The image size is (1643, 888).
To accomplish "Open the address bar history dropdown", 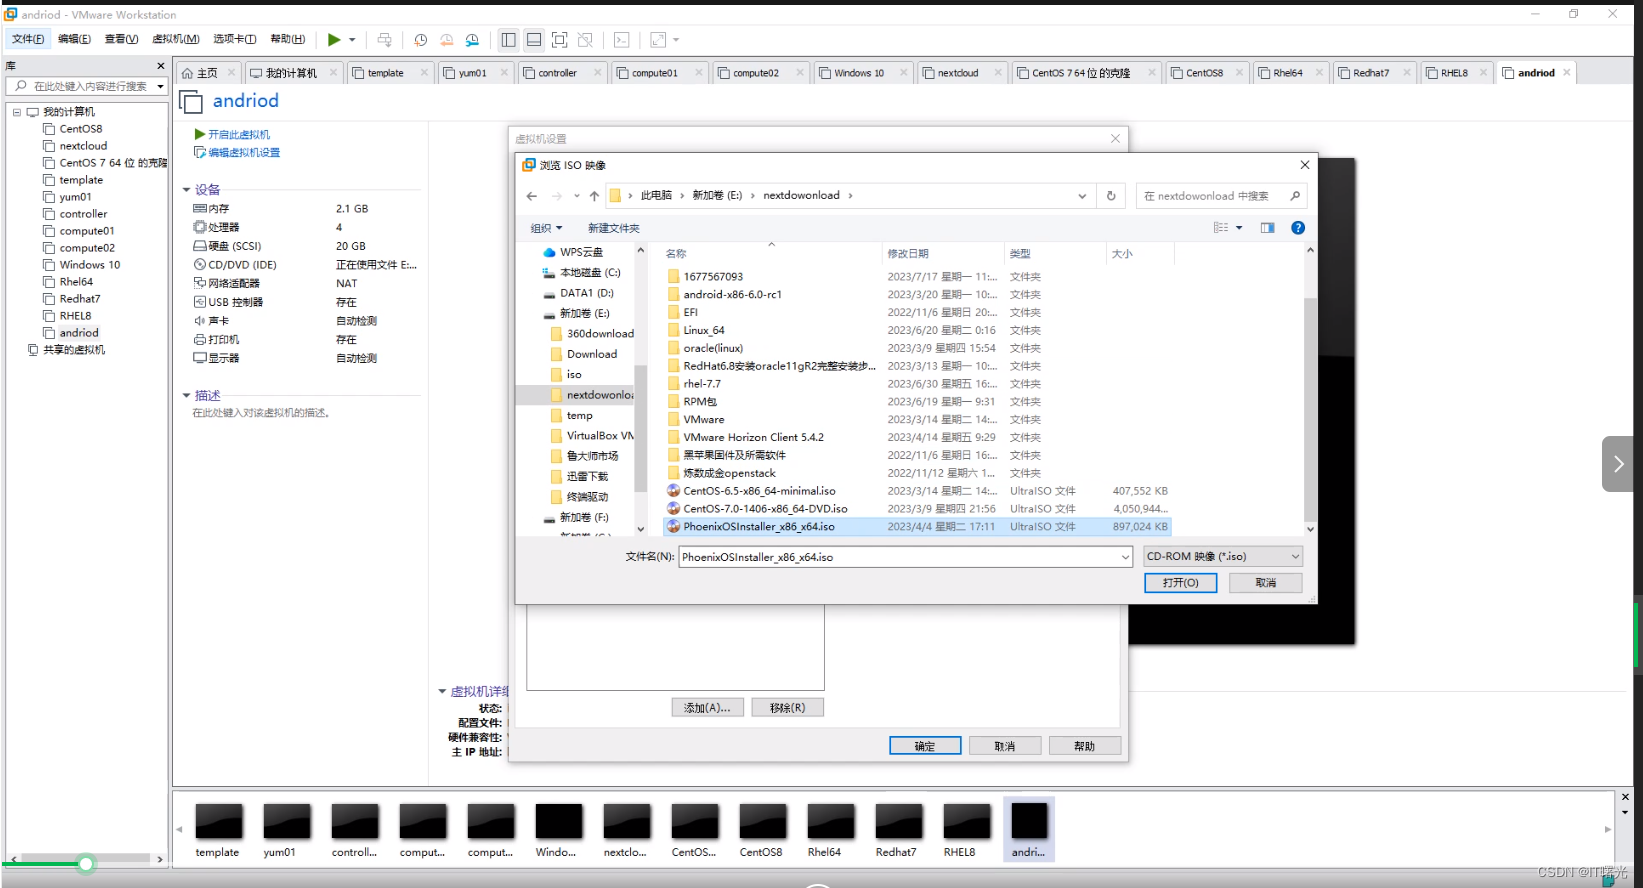I will tap(1082, 196).
